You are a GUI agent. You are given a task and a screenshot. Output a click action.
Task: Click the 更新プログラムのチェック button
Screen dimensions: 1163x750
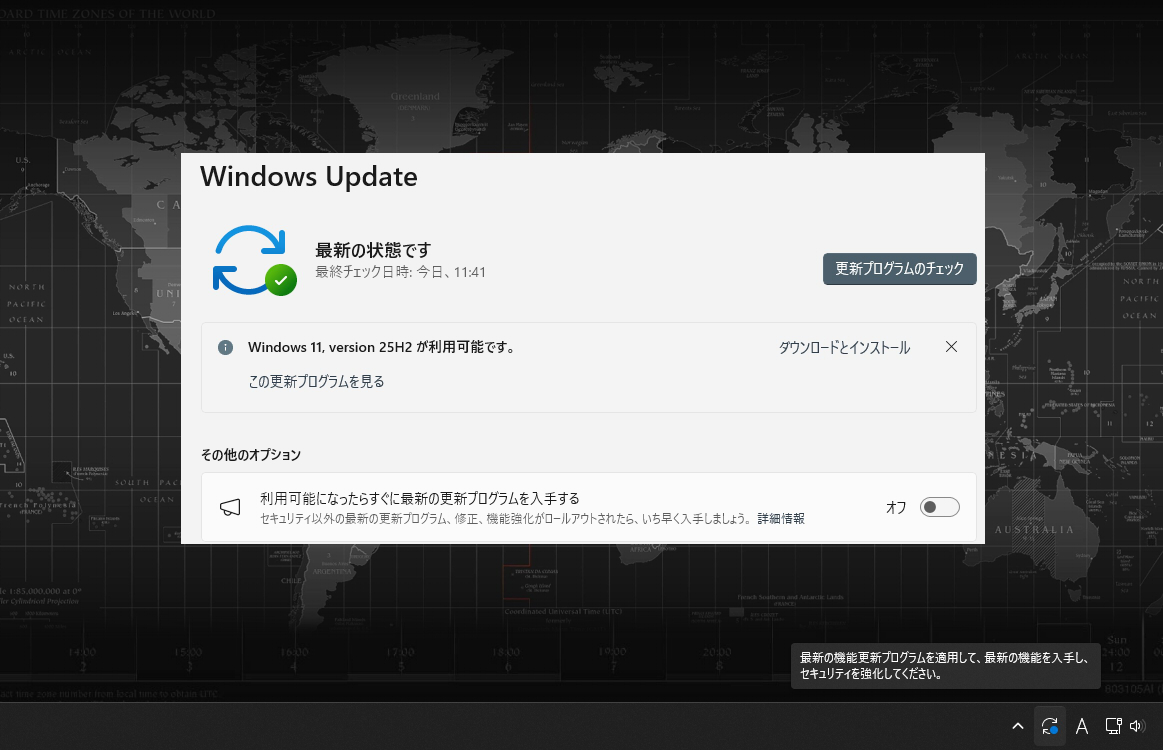coord(899,269)
